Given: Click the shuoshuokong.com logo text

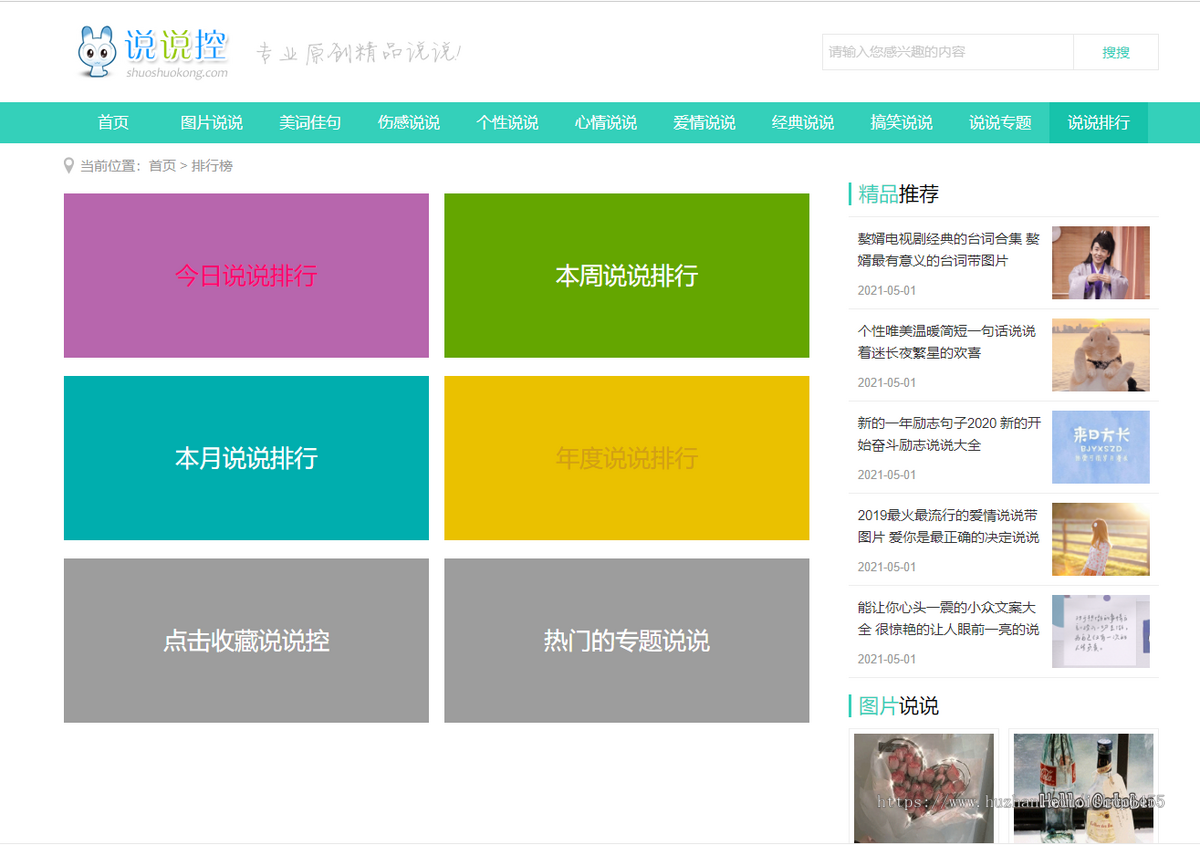Looking at the screenshot, I should click(x=177, y=72).
